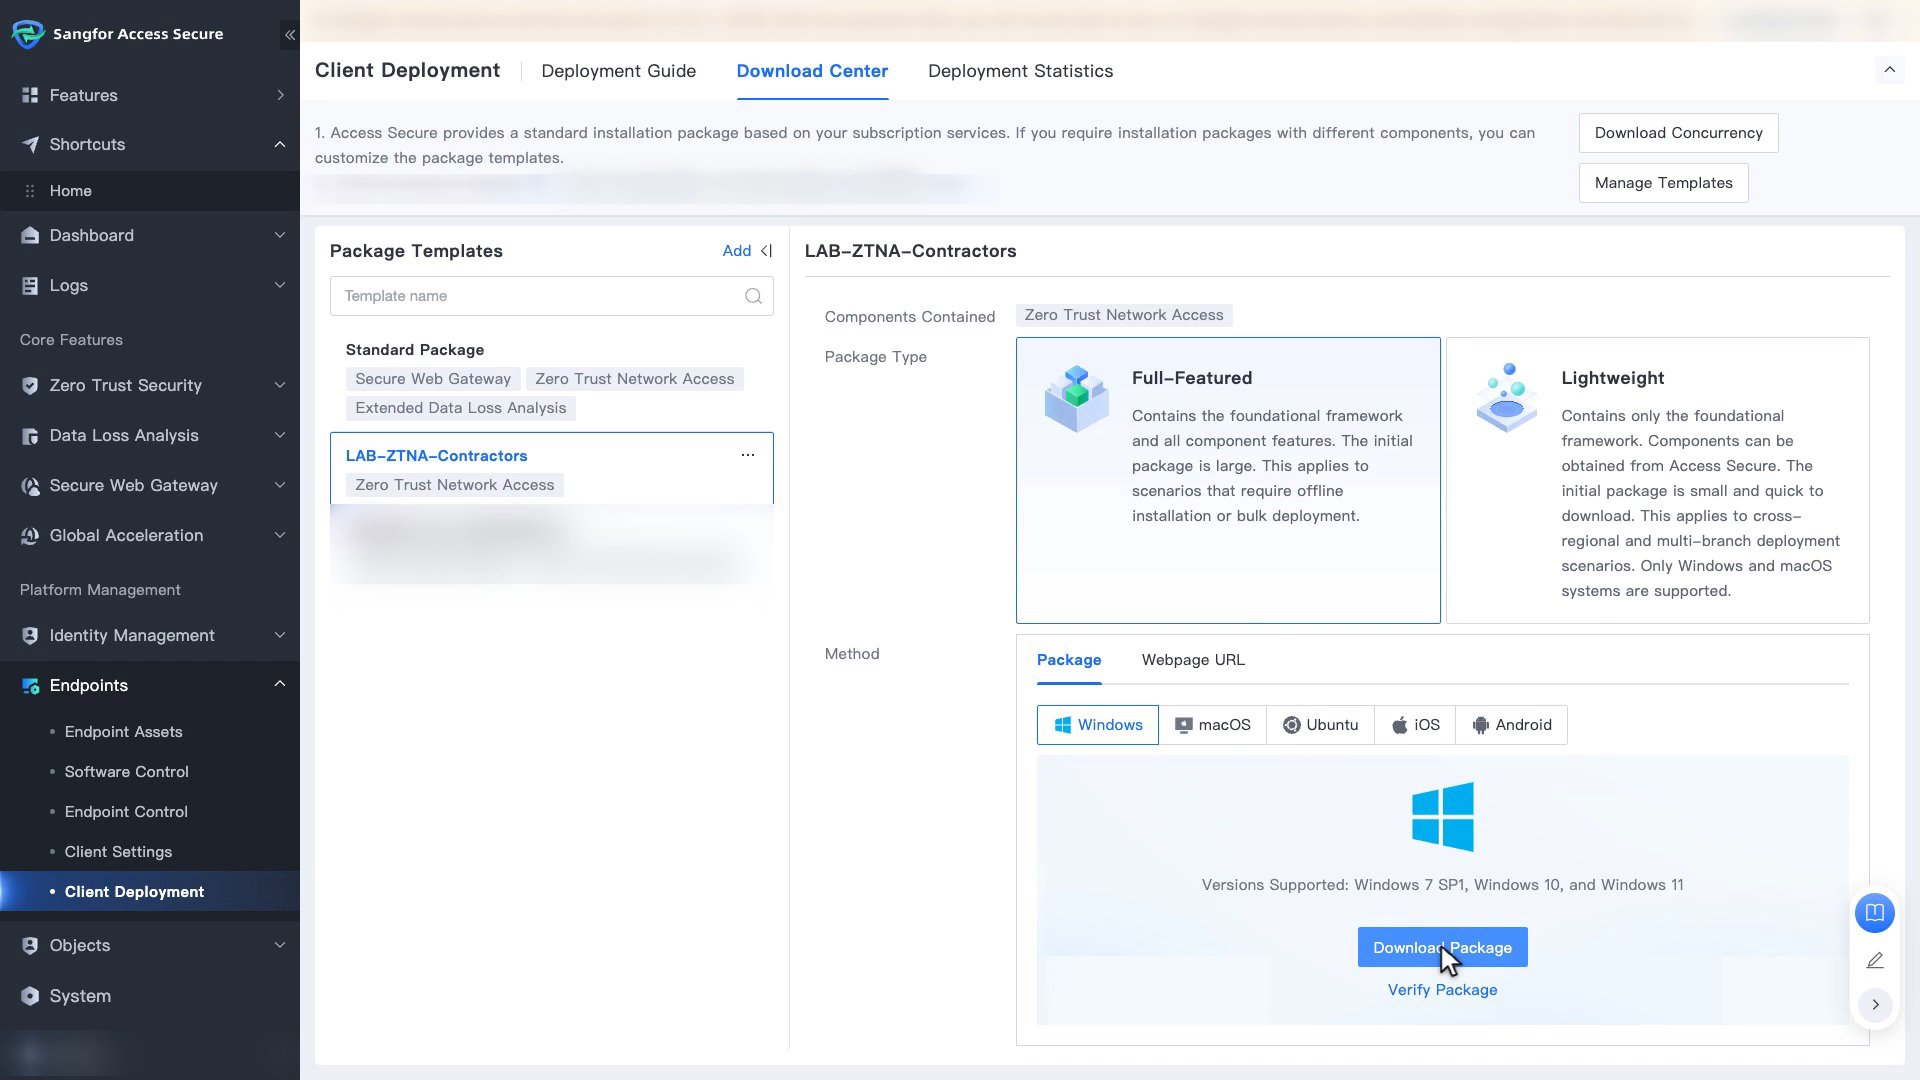Click the Objects icon in sidebar
The height and width of the screenshot is (1080, 1920).
point(30,946)
